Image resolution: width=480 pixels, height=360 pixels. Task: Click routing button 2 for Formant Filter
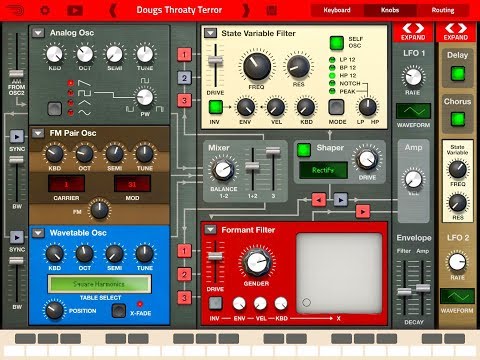(184, 275)
